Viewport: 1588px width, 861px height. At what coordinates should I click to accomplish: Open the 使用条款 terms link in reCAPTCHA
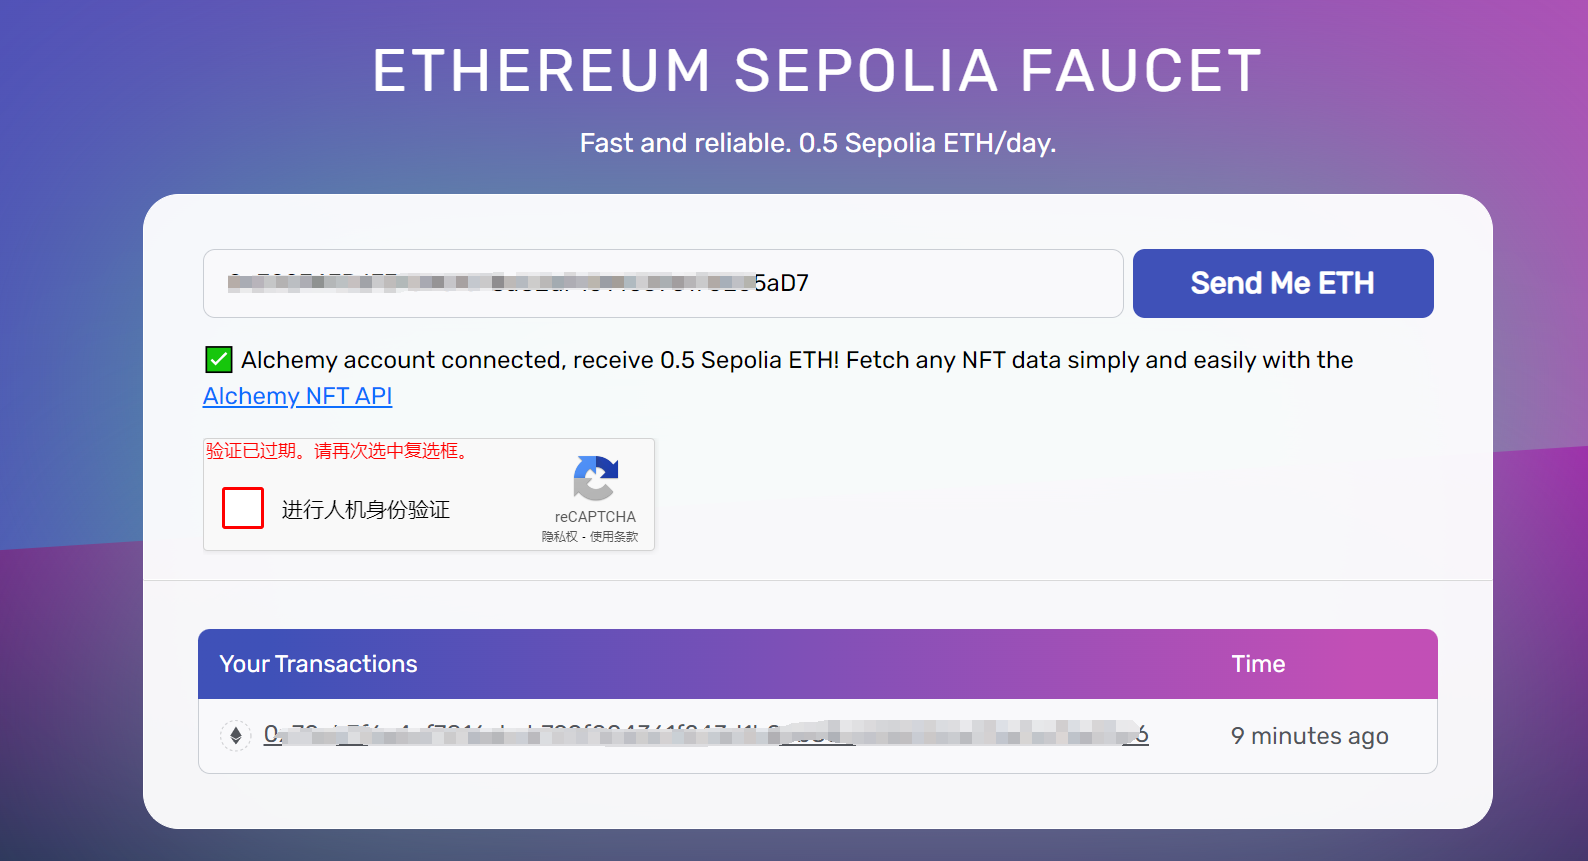point(614,537)
